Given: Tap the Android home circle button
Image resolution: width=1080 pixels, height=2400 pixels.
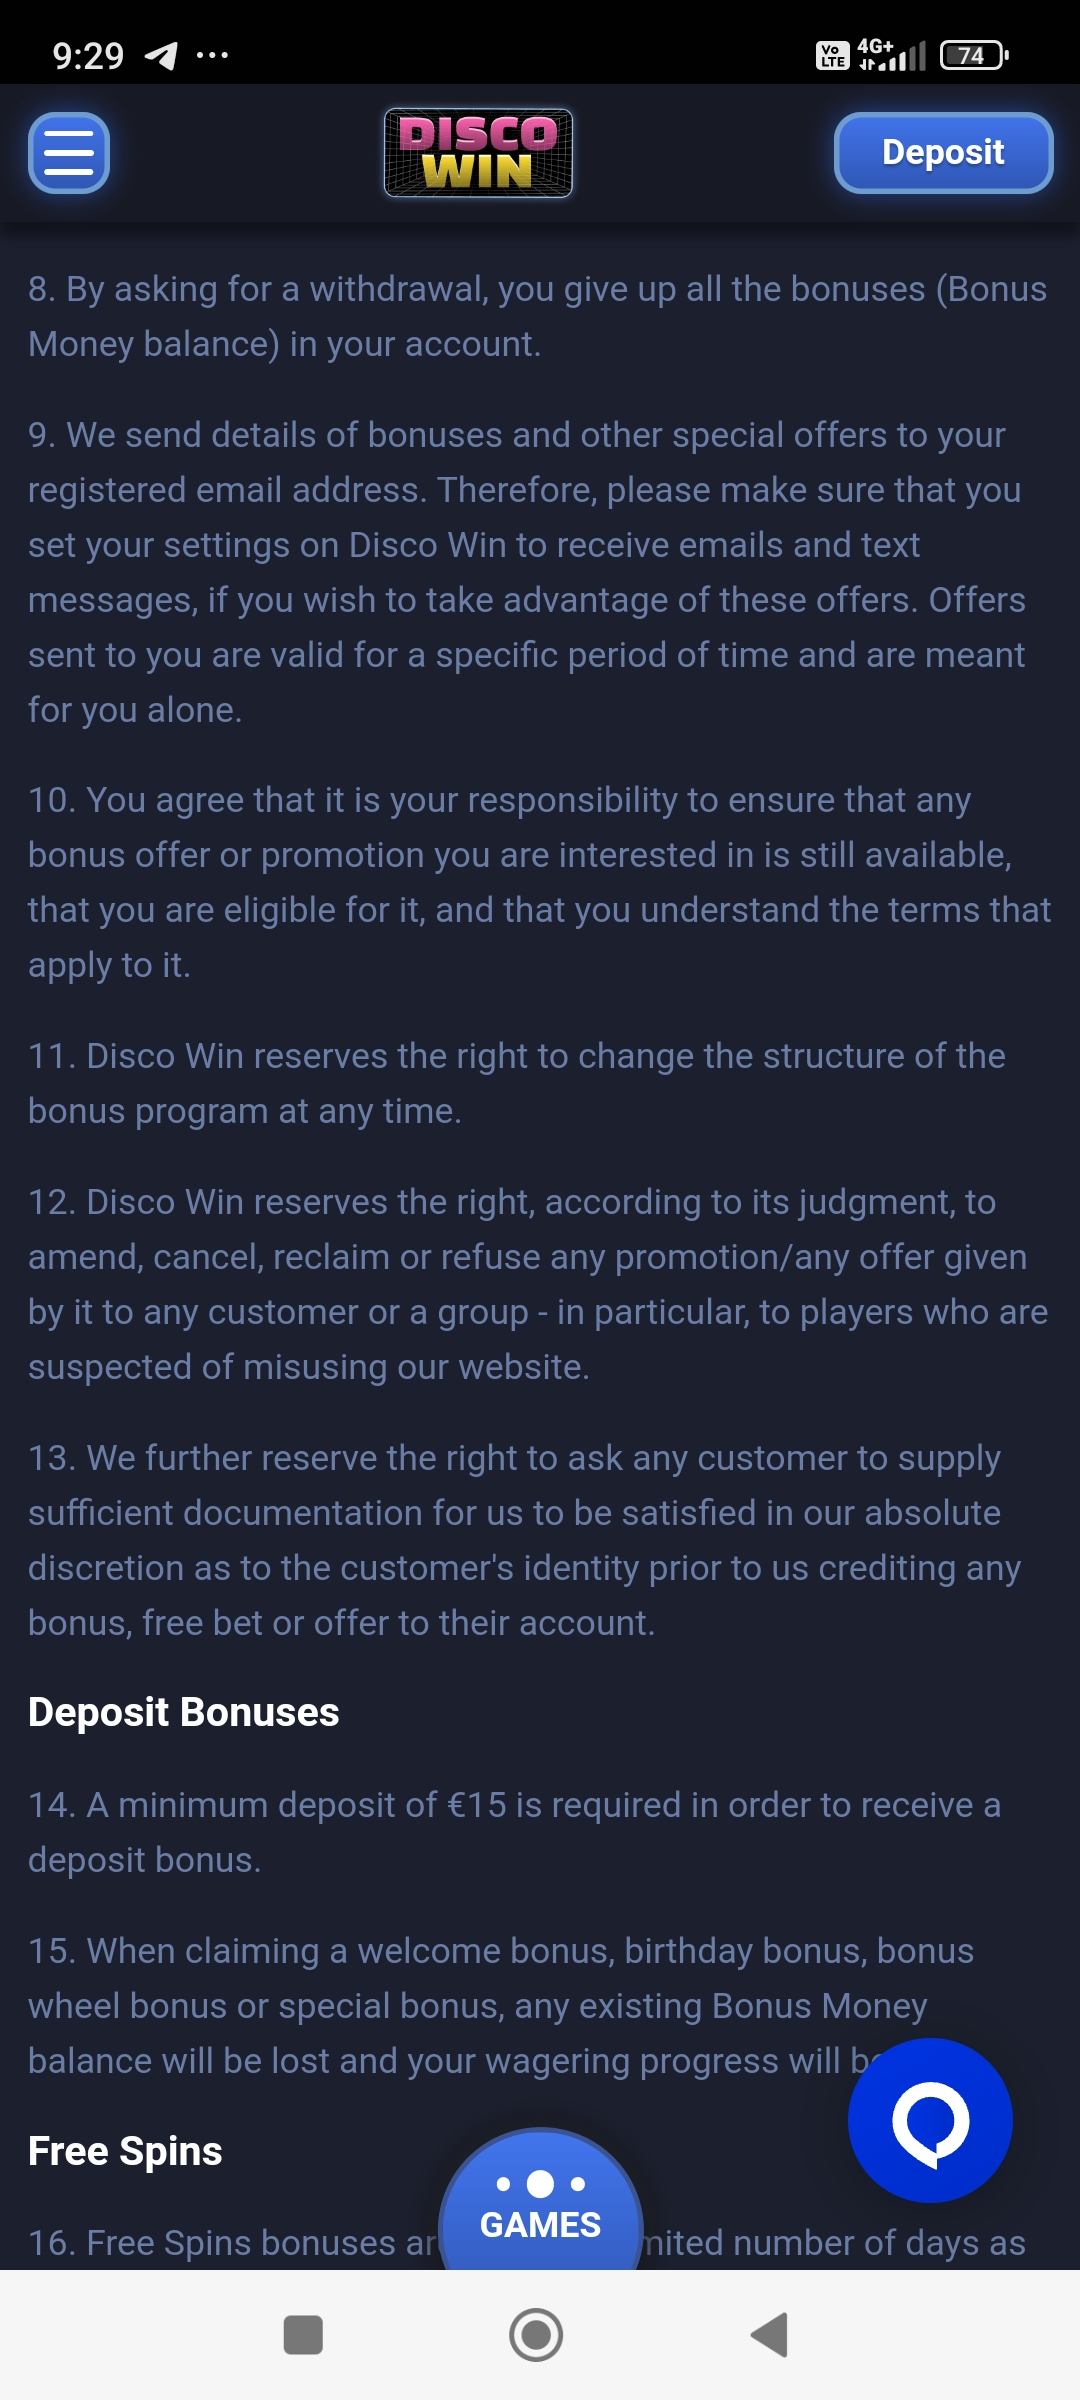Looking at the screenshot, I should coord(536,2335).
